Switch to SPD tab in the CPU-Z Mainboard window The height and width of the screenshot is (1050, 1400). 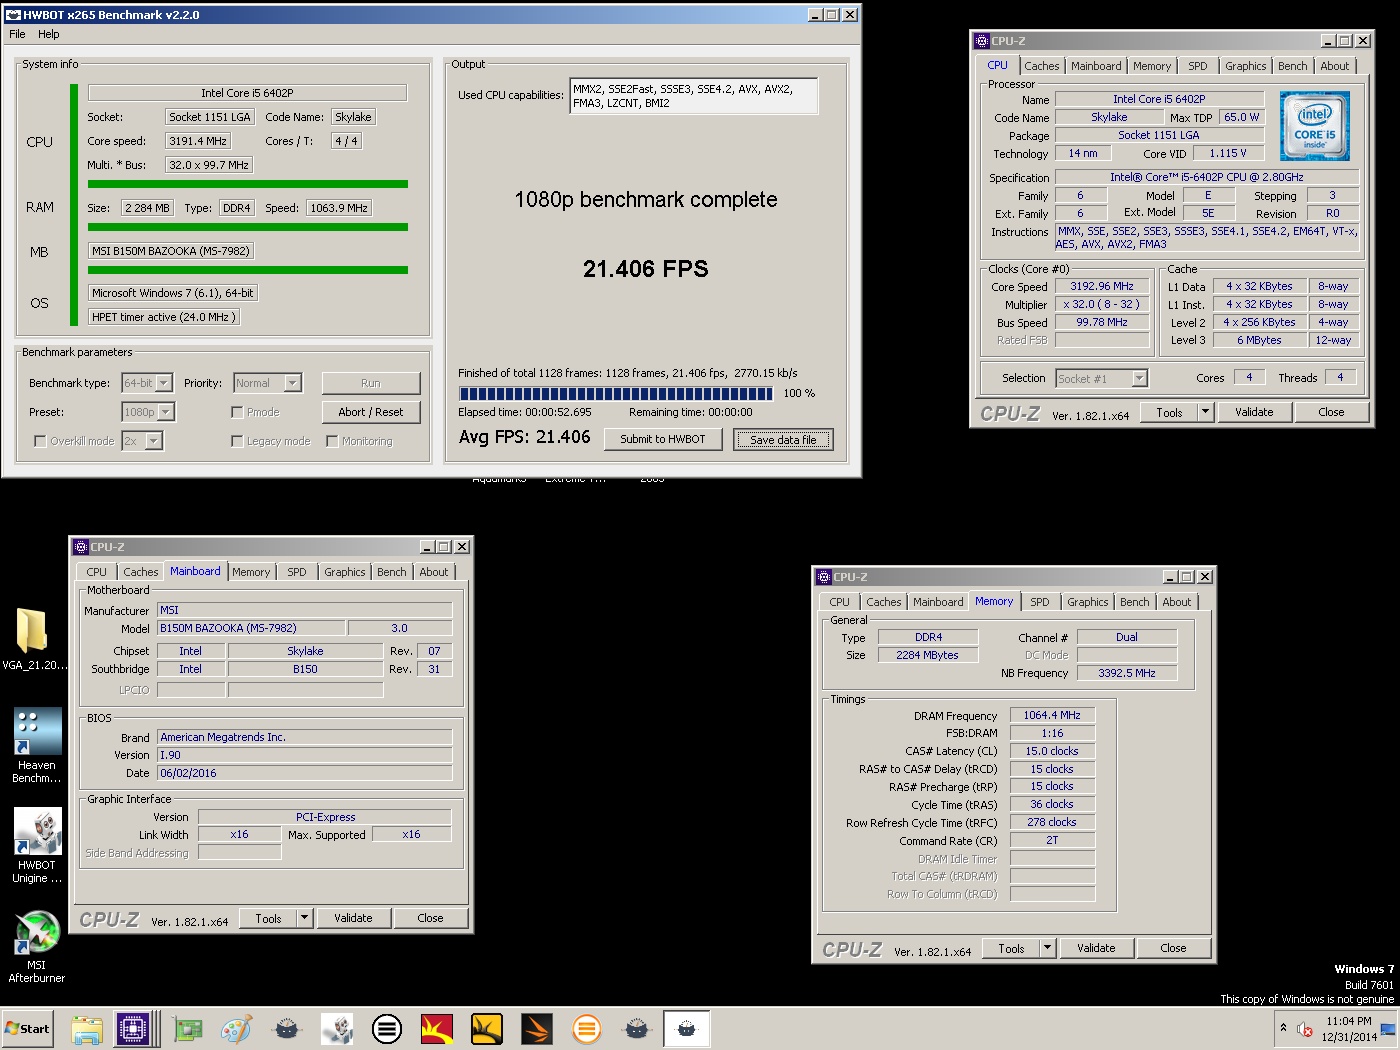(x=297, y=572)
